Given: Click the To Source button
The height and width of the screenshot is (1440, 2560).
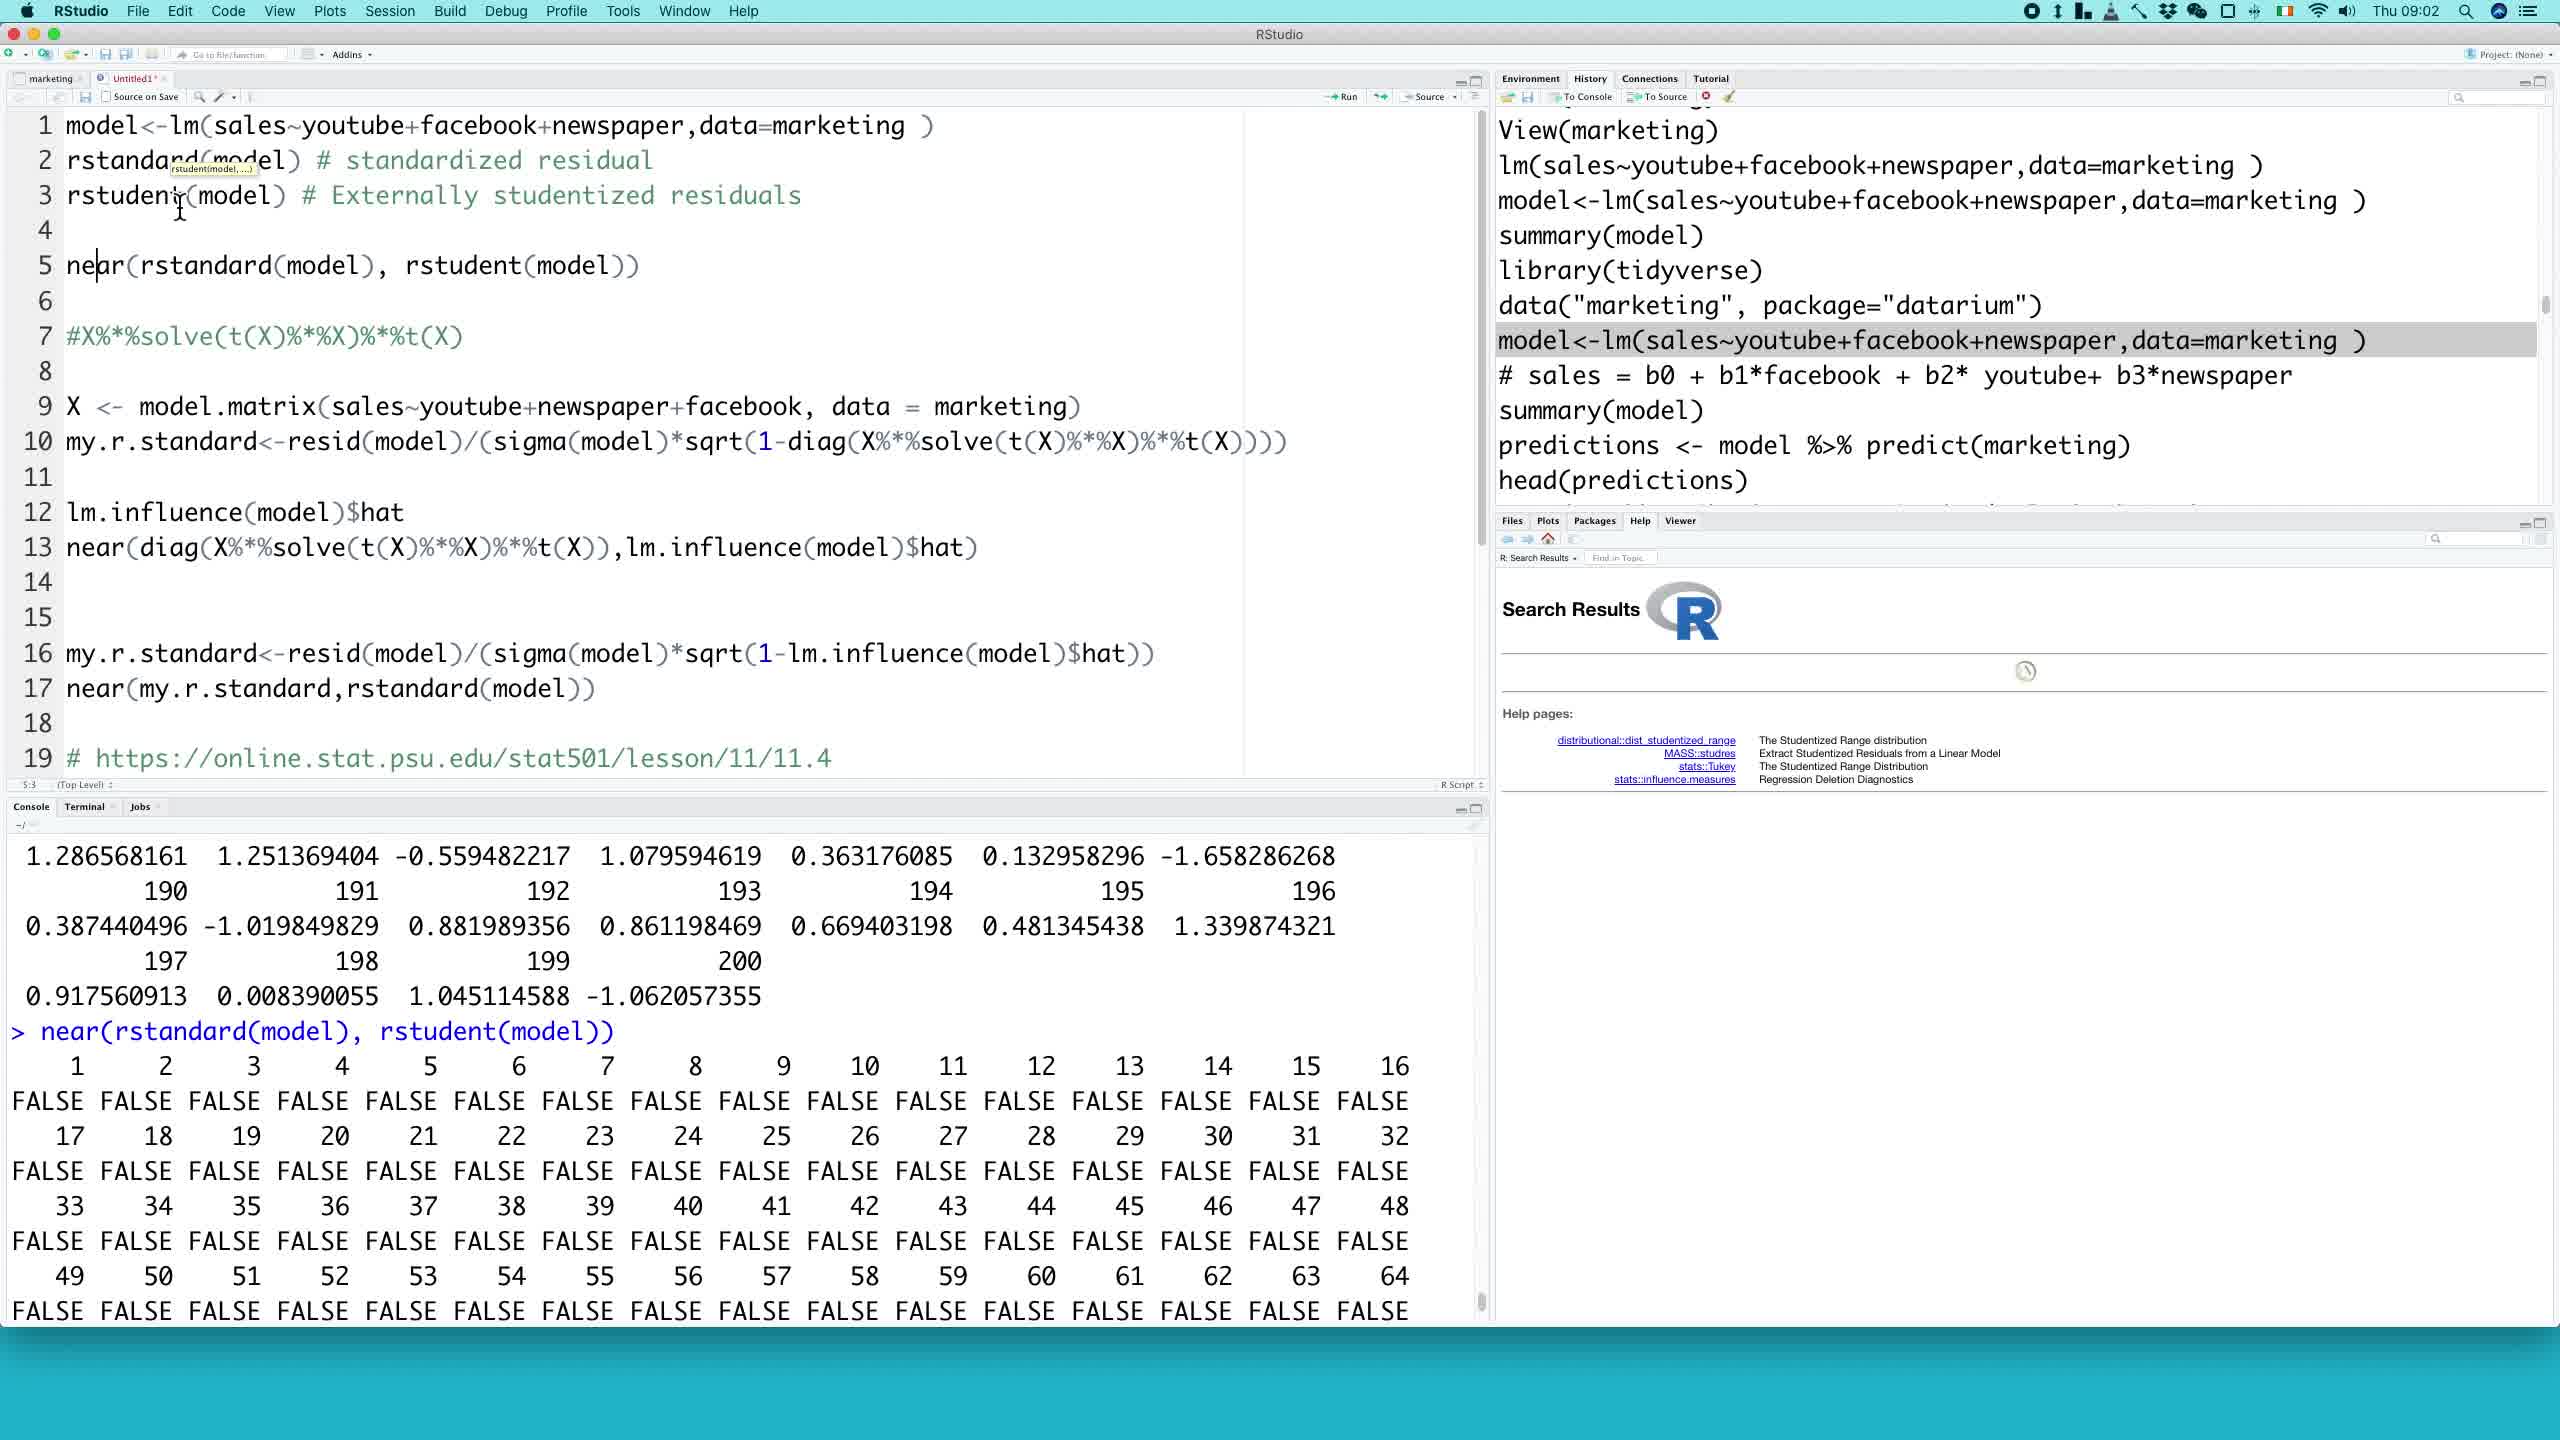Looking at the screenshot, I should (1657, 97).
